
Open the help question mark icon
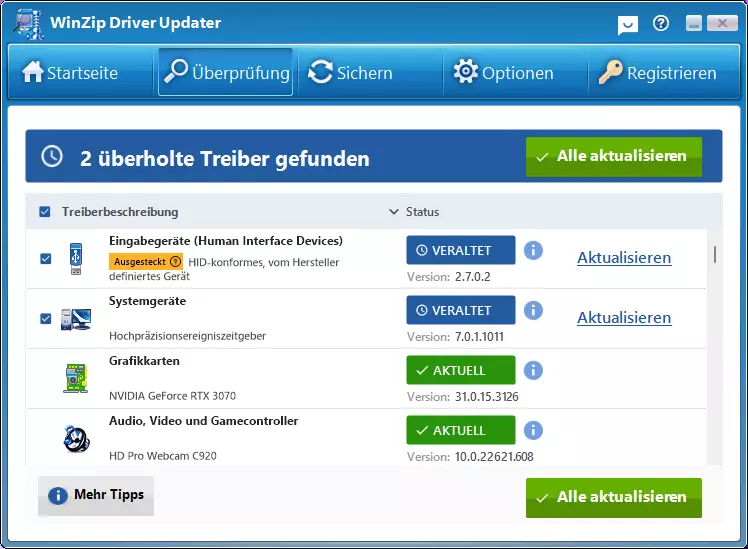pyautogui.click(x=661, y=23)
